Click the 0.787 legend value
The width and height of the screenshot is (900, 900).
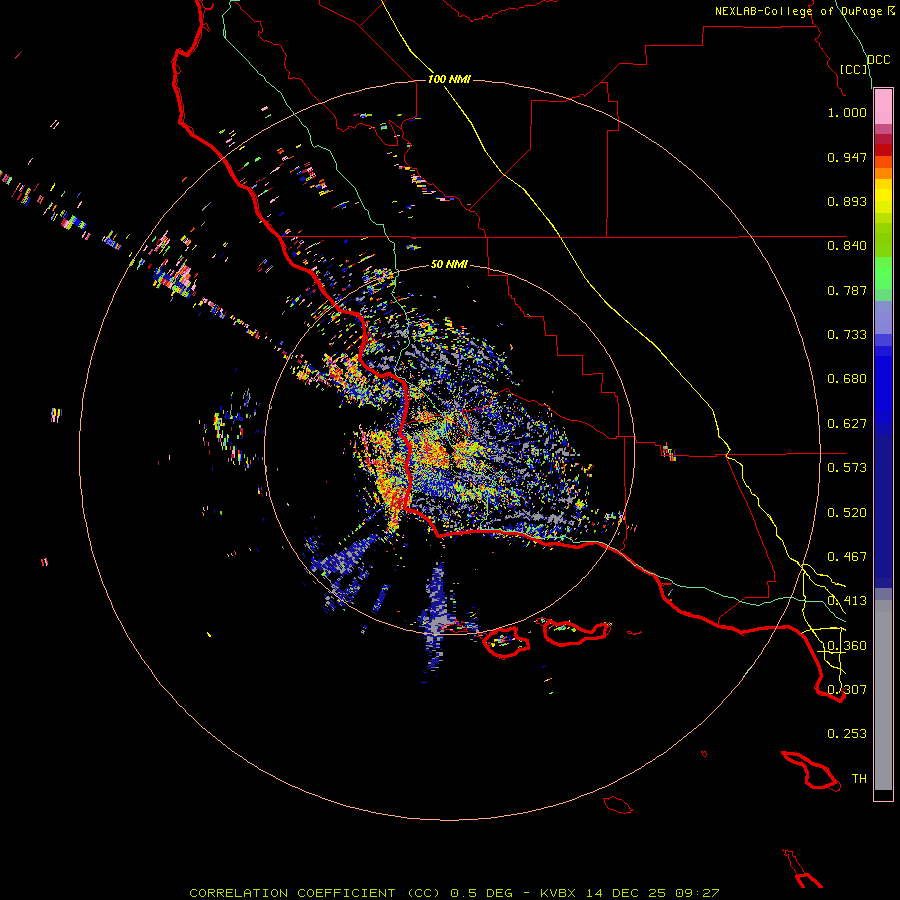[847, 290]
